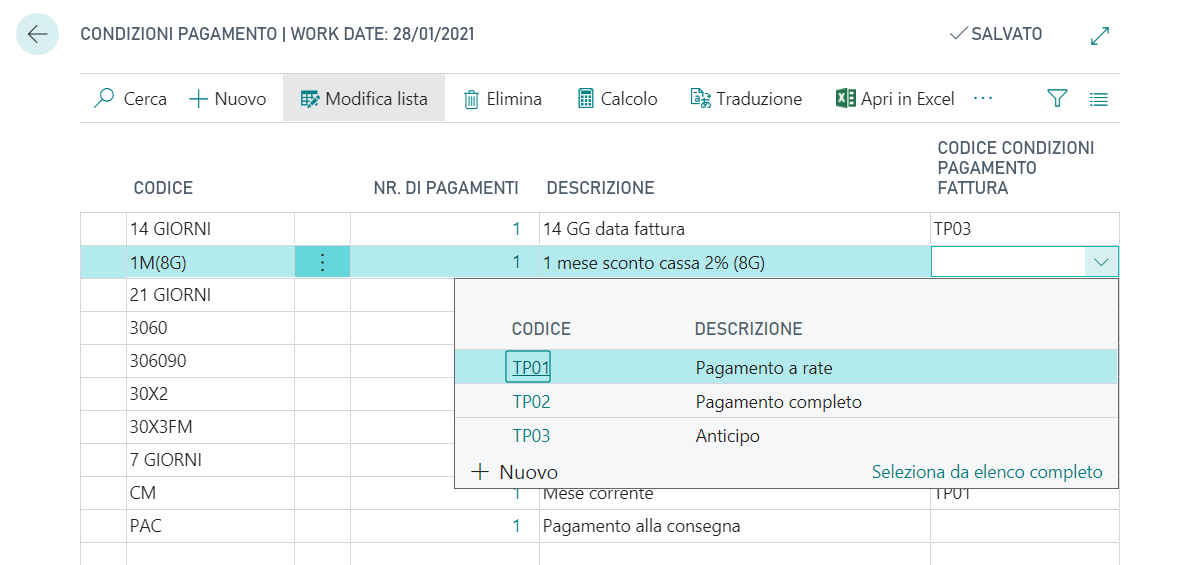This screenshot has width=1183, height=565.
Task: Choose the Pagamento completo option
Action: 778,402
